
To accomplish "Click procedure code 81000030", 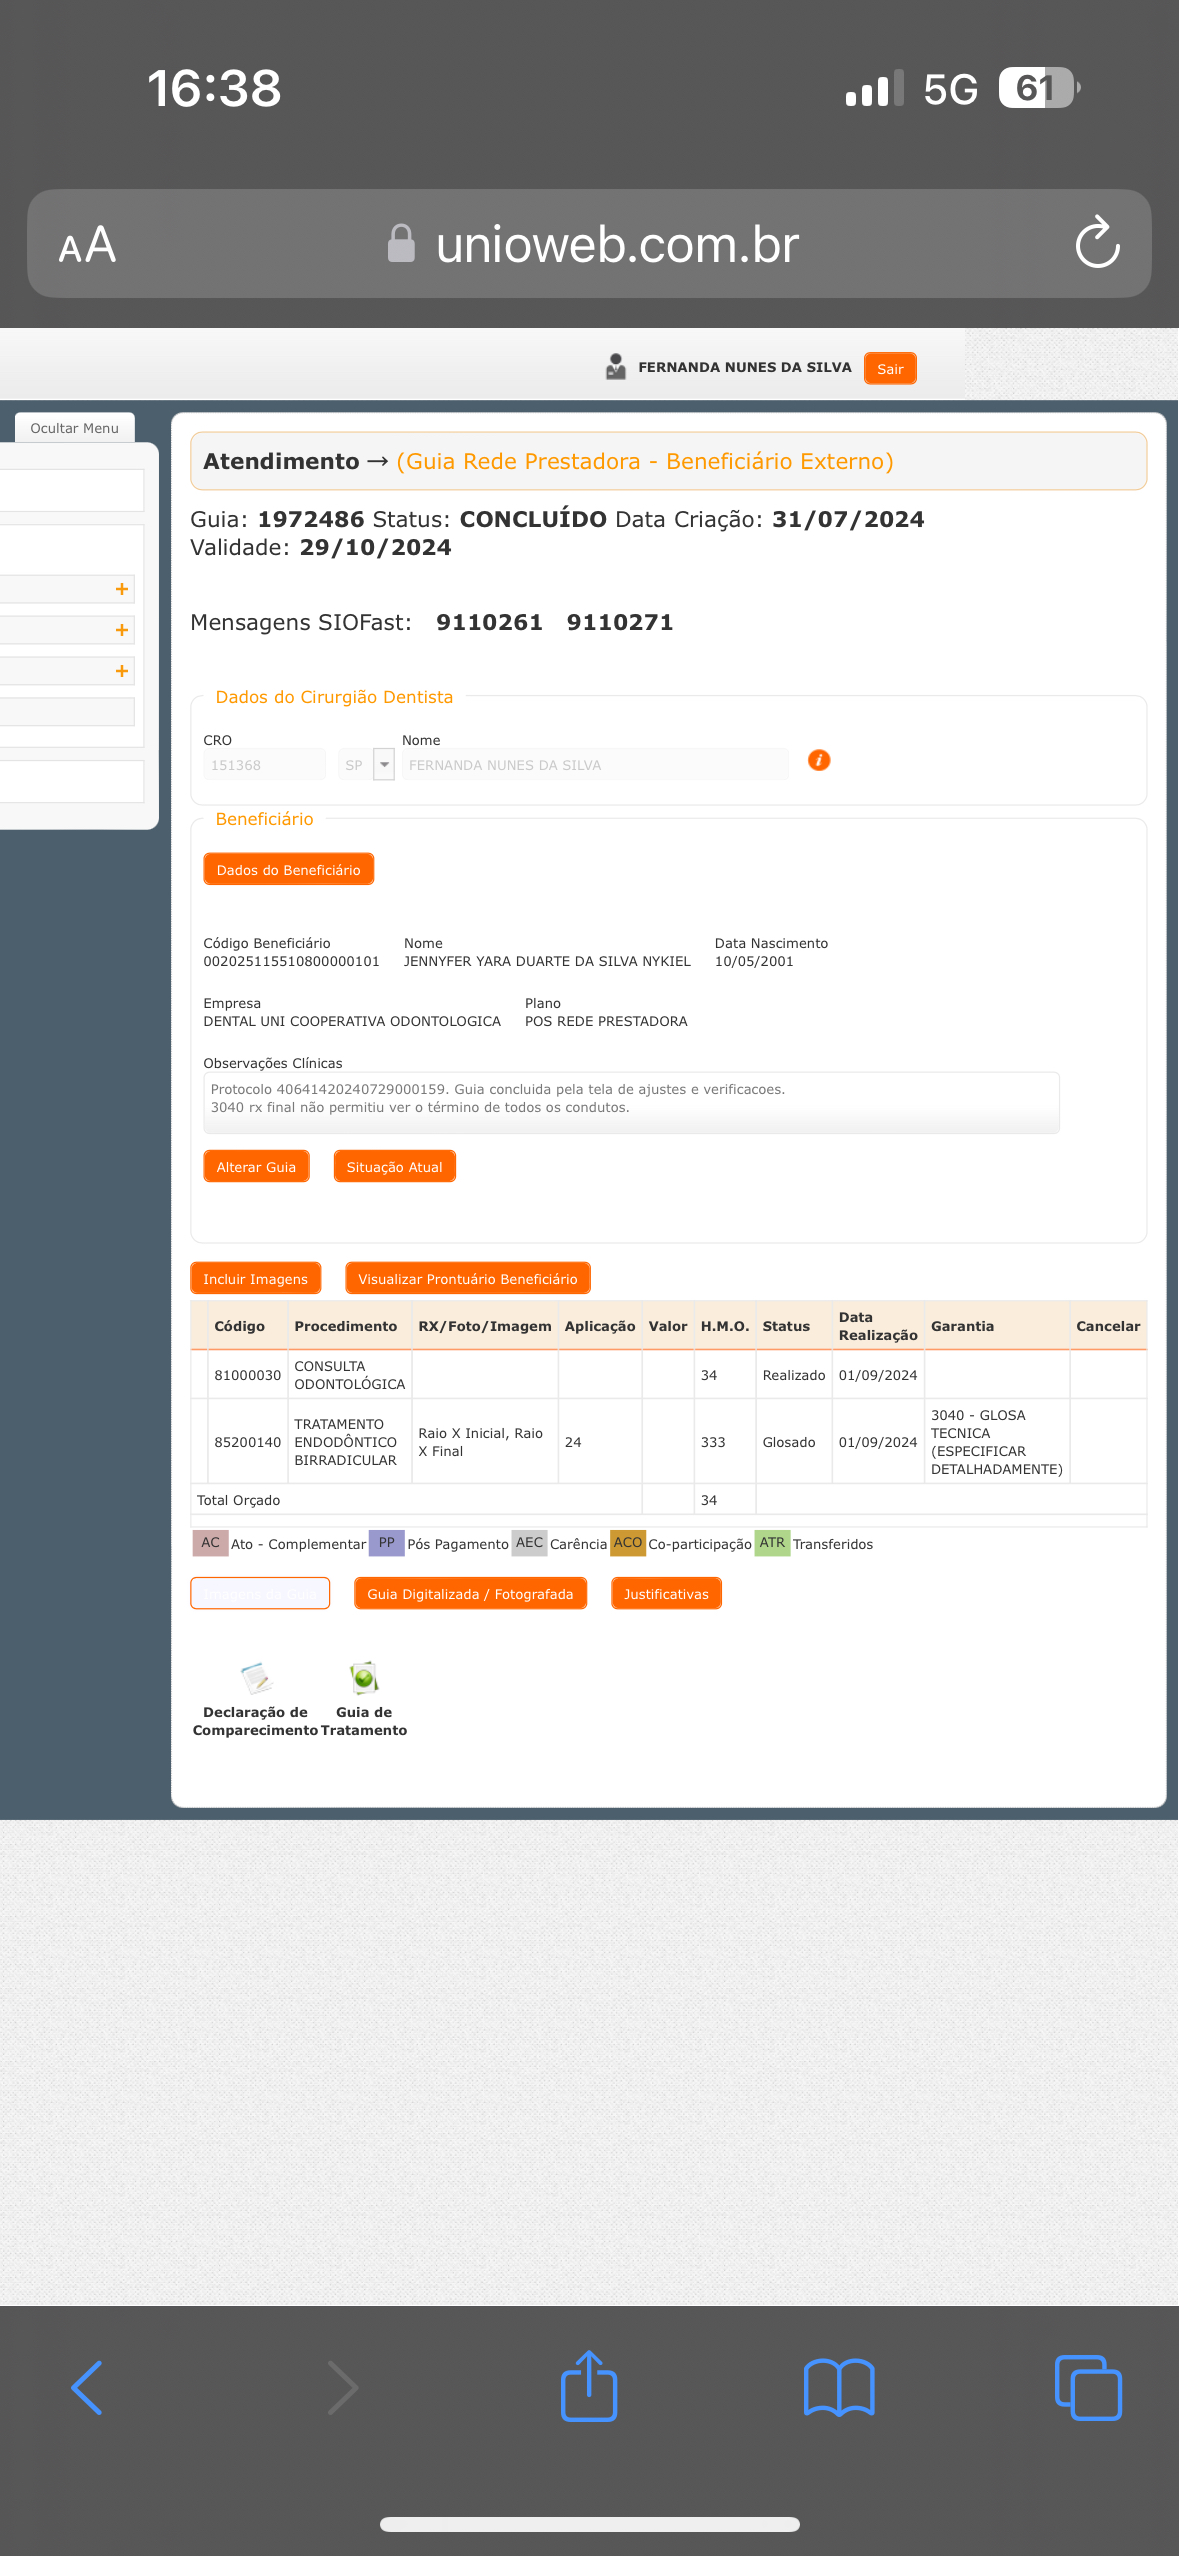I will click(247, 1375).
